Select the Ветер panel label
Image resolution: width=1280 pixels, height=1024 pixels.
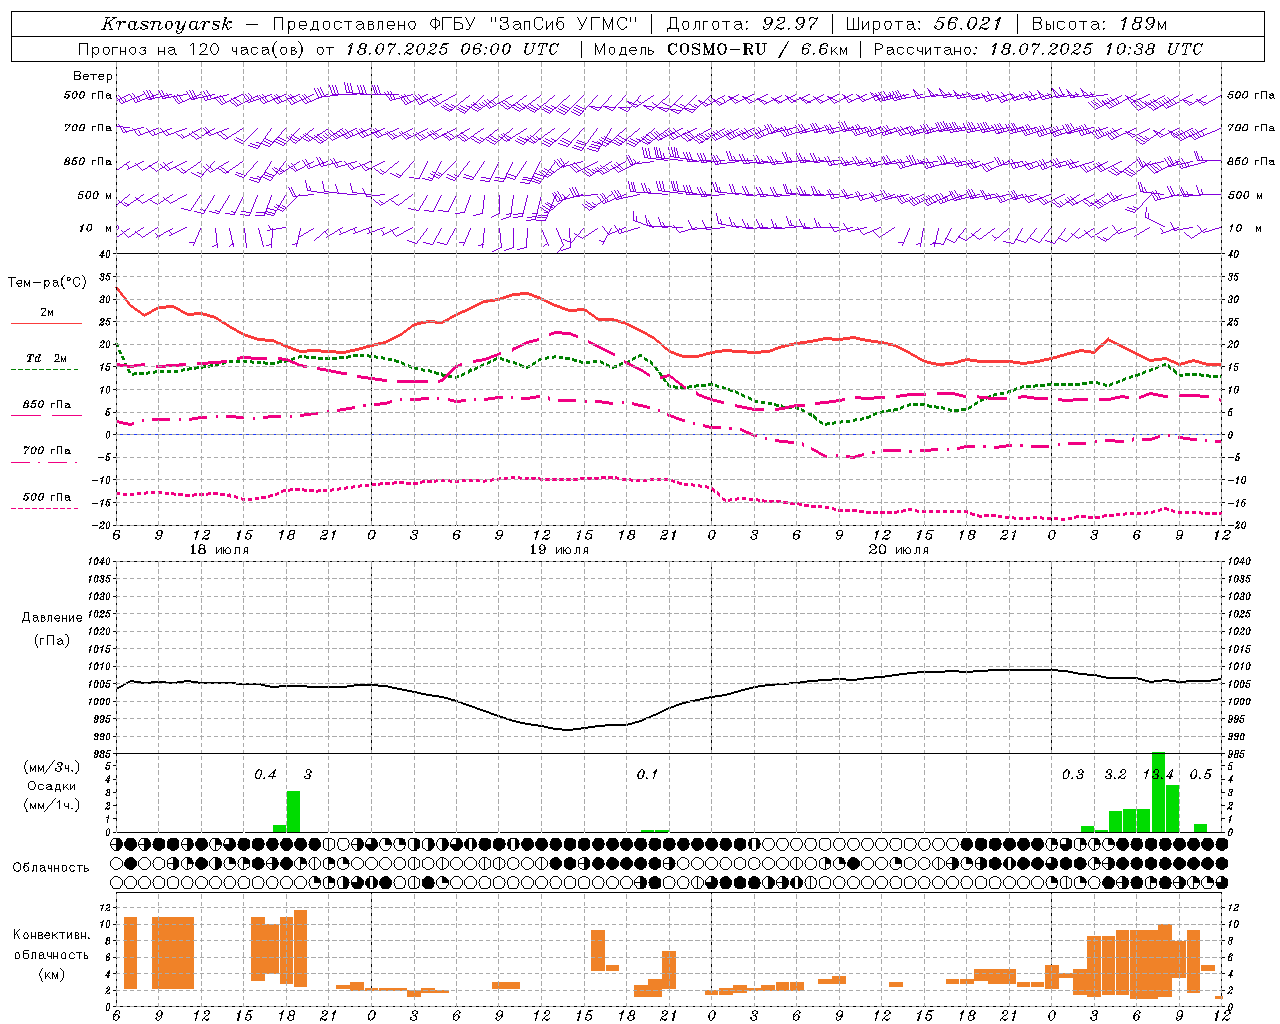pos(93,76)
